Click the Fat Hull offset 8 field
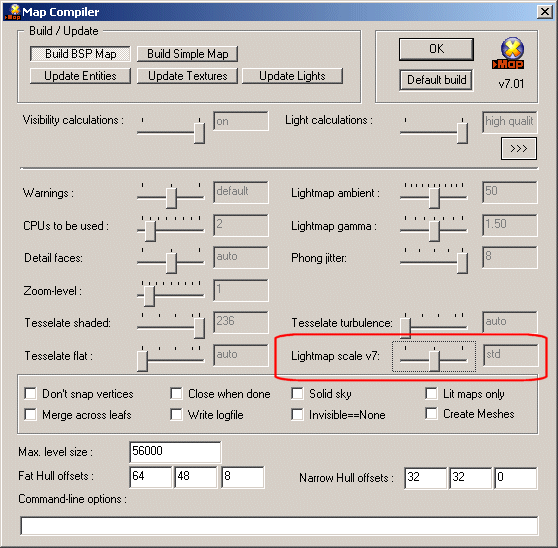The height and width of the screenshot is (548, 558). click(x=242, y=477)
